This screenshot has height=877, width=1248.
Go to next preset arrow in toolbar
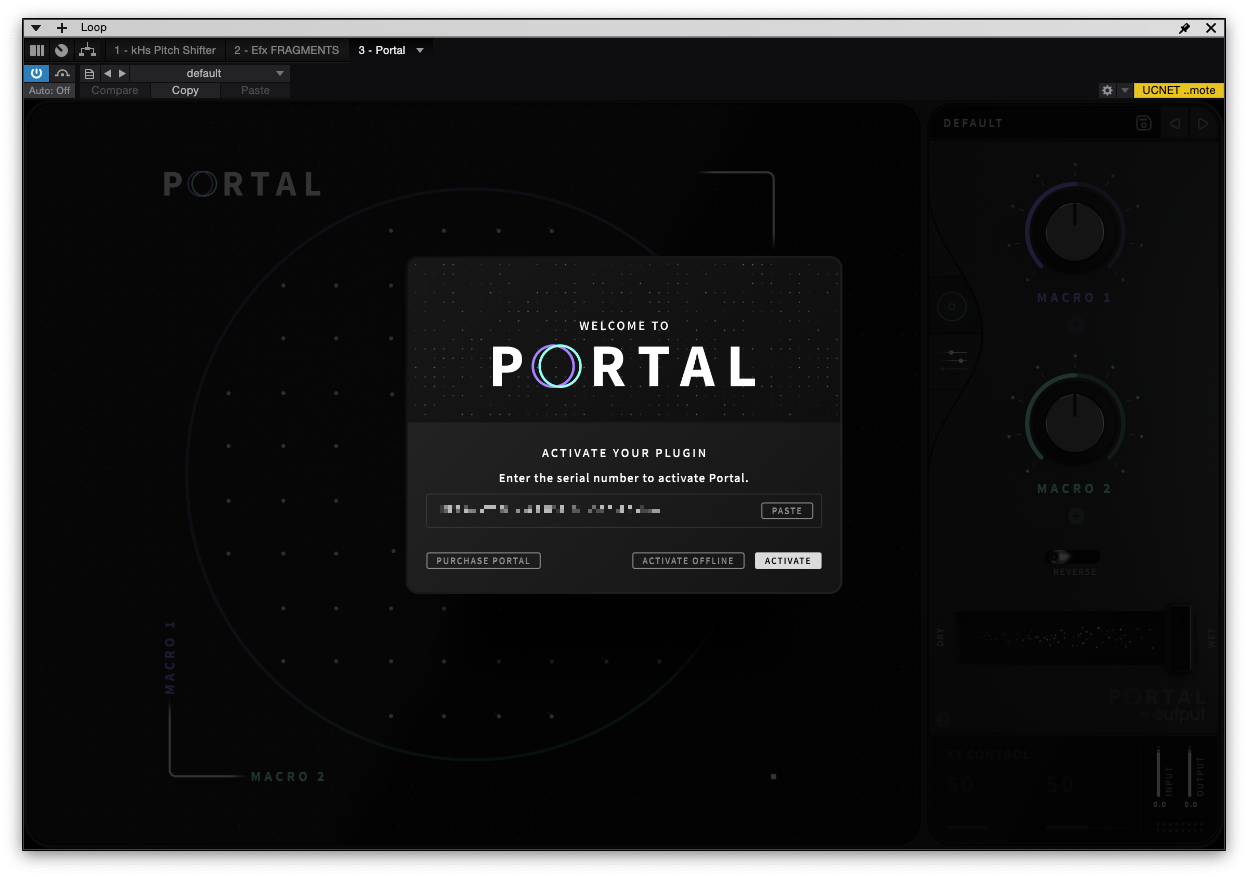point(123,73)
